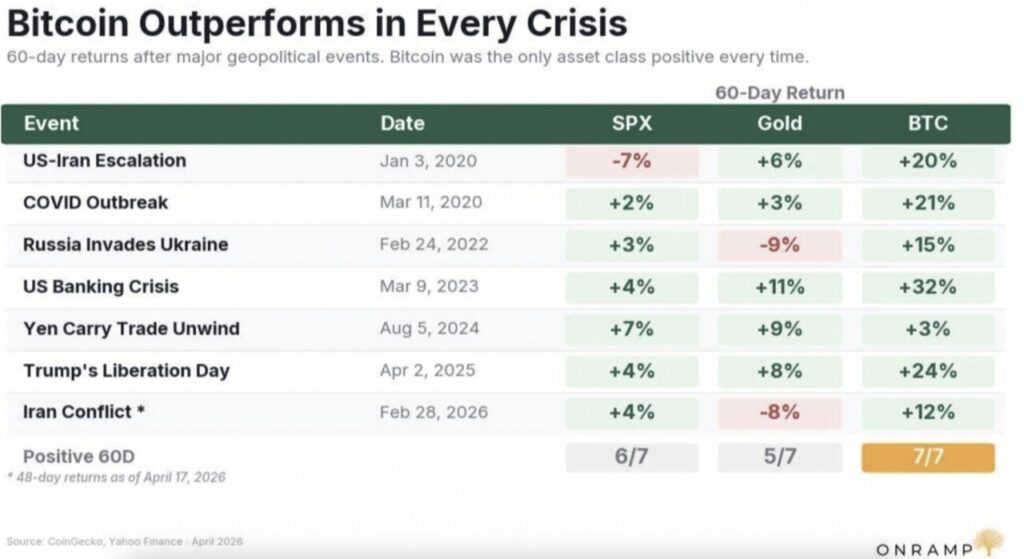Click the SPX column header
The height and width of the screenshot is (559, 1024).
tap(632, 124)
